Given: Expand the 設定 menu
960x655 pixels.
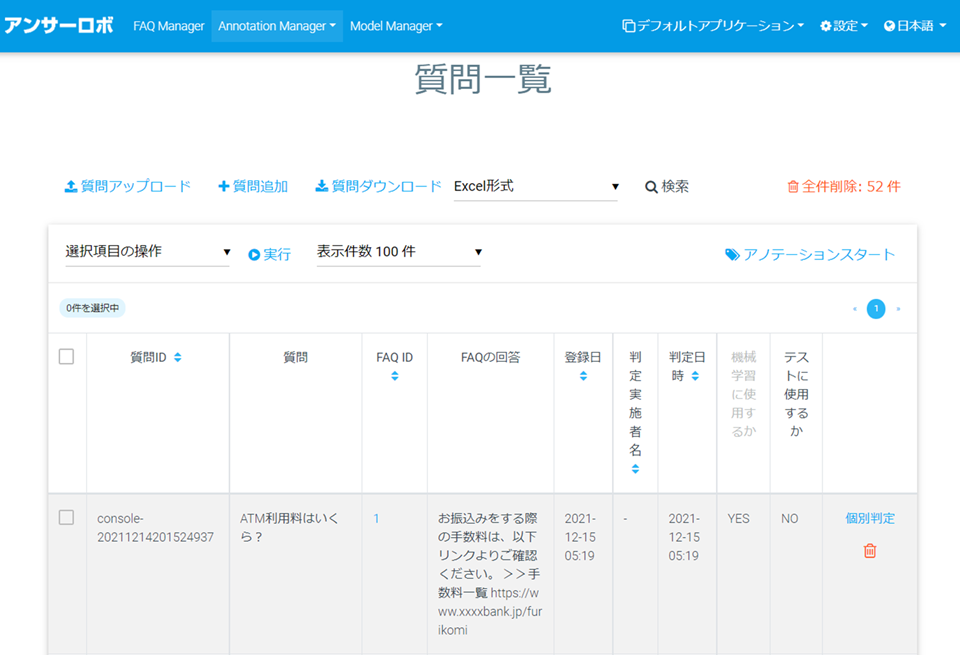Looking at the screenshot, I should point(844,26).
